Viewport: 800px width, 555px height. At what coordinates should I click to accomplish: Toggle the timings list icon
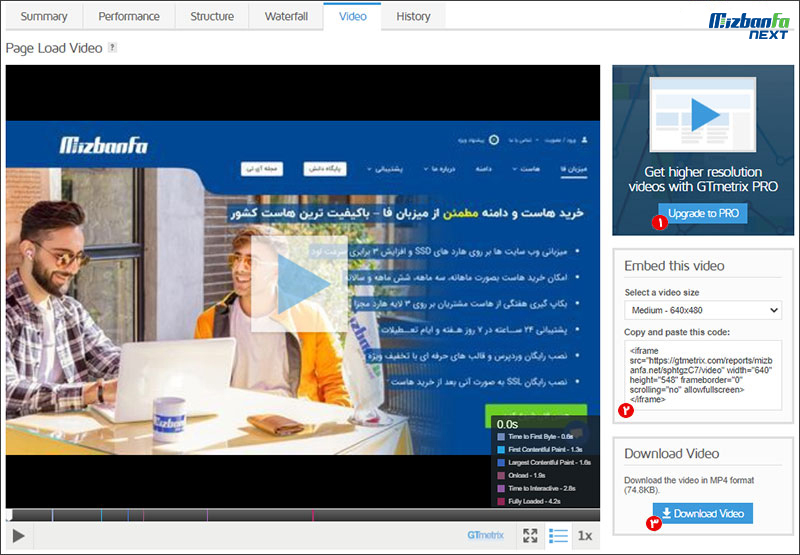(558, 536)
